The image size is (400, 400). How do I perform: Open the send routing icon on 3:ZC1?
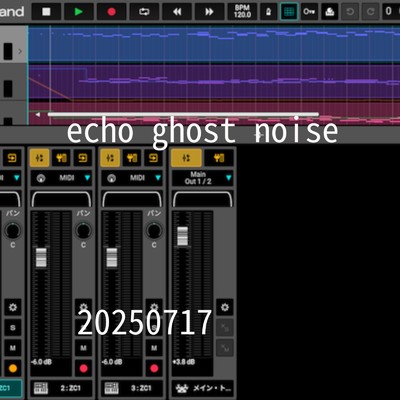tap(153, 158)
